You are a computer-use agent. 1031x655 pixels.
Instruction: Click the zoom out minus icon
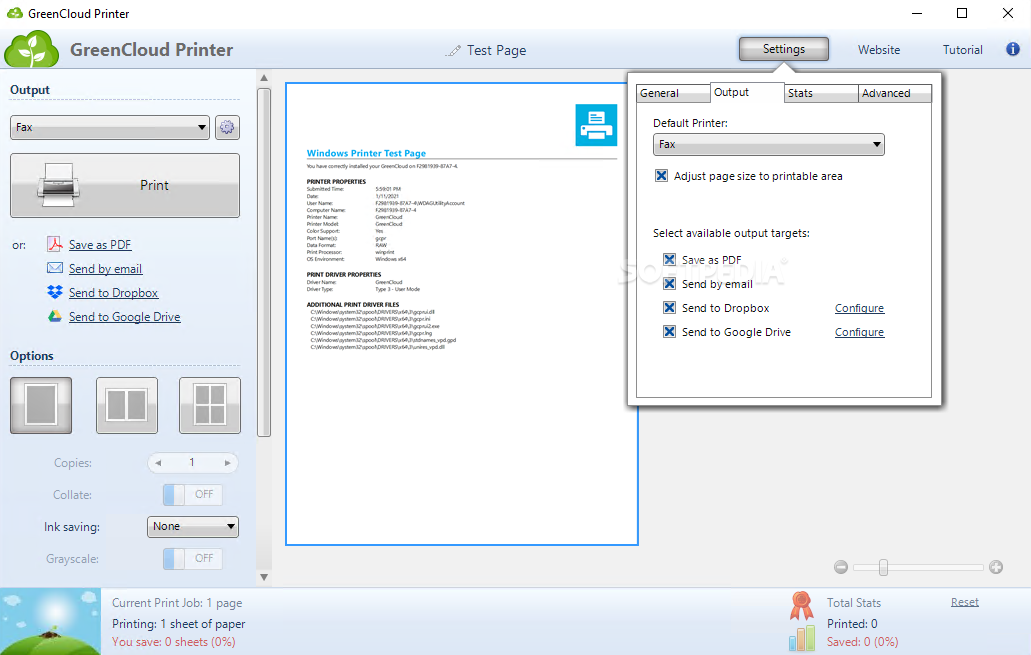[840, 567]
